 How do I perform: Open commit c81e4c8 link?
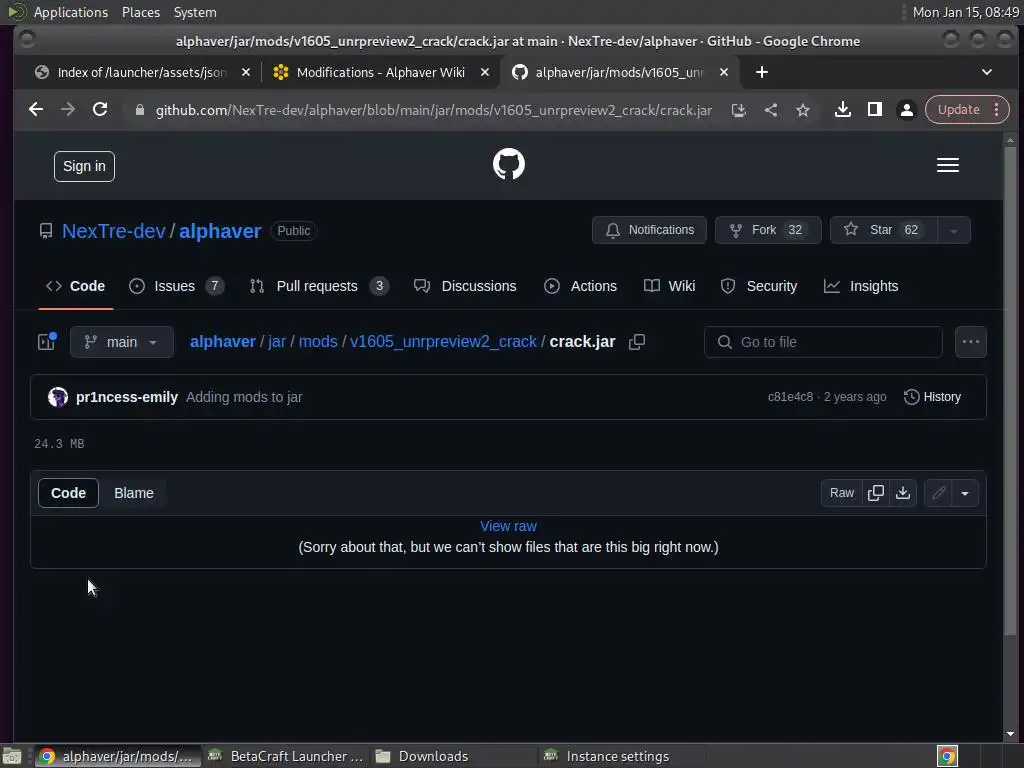[x=790, y=397]
